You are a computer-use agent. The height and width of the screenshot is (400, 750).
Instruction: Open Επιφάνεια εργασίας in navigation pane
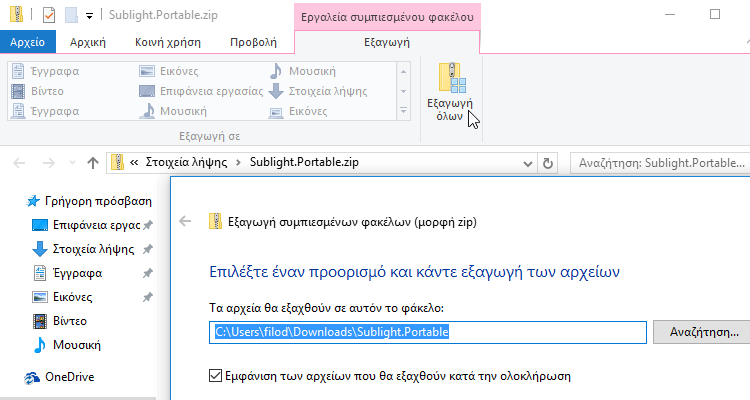coord(86,225)
